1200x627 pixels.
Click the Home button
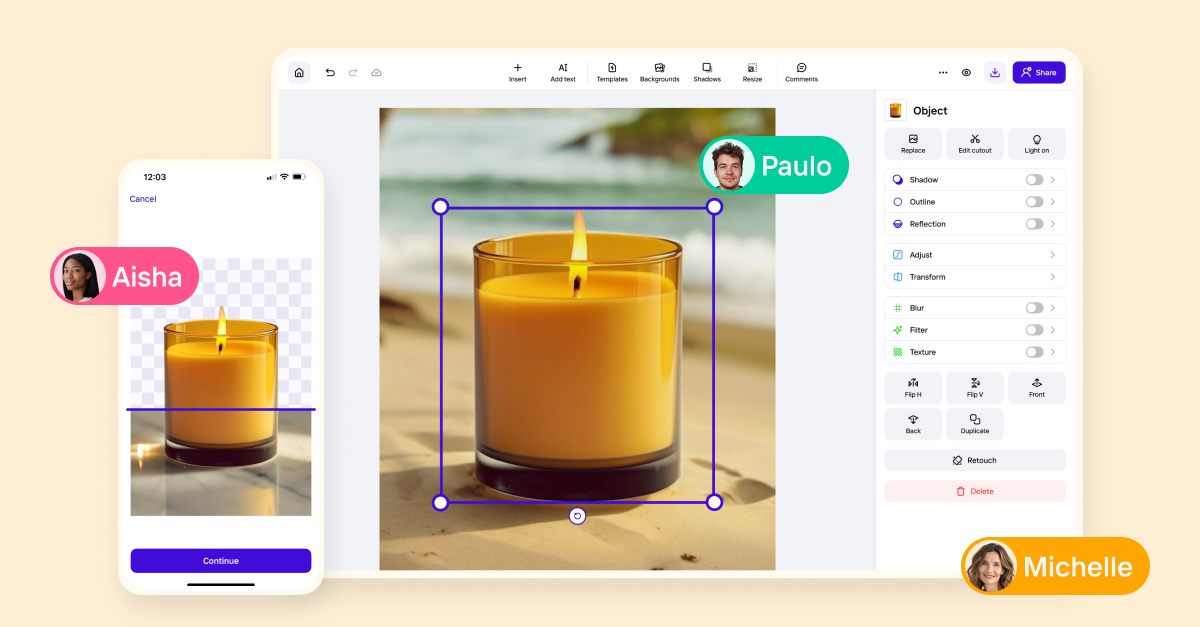click(x=299, y=72)
